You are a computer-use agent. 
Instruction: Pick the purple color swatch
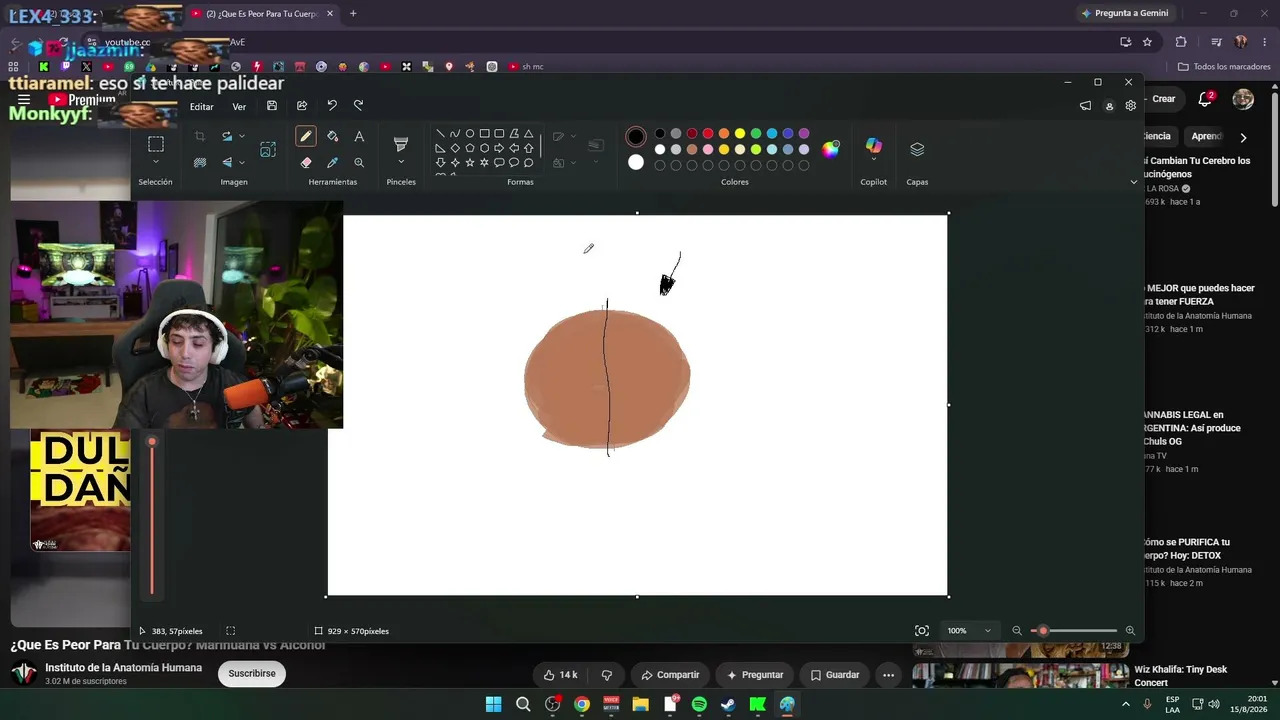804,134
